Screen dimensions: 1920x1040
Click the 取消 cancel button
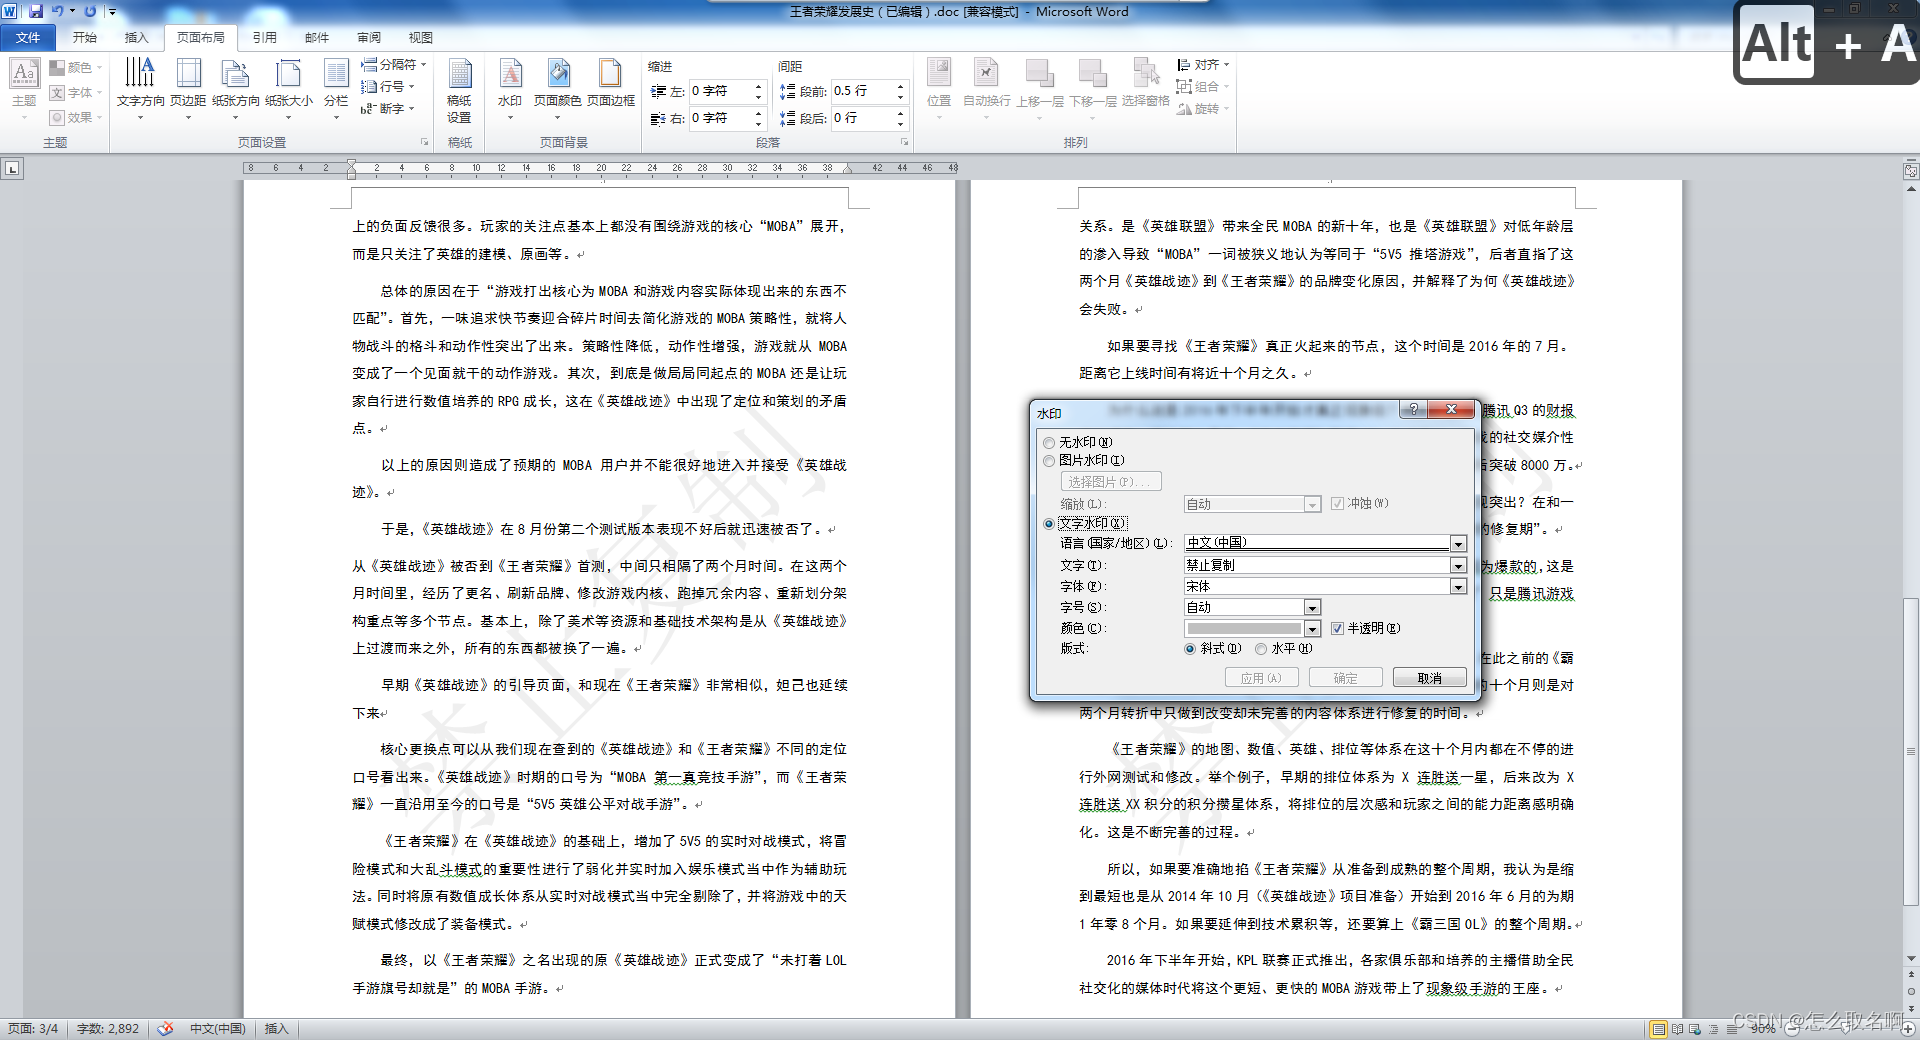(1429, 678)
